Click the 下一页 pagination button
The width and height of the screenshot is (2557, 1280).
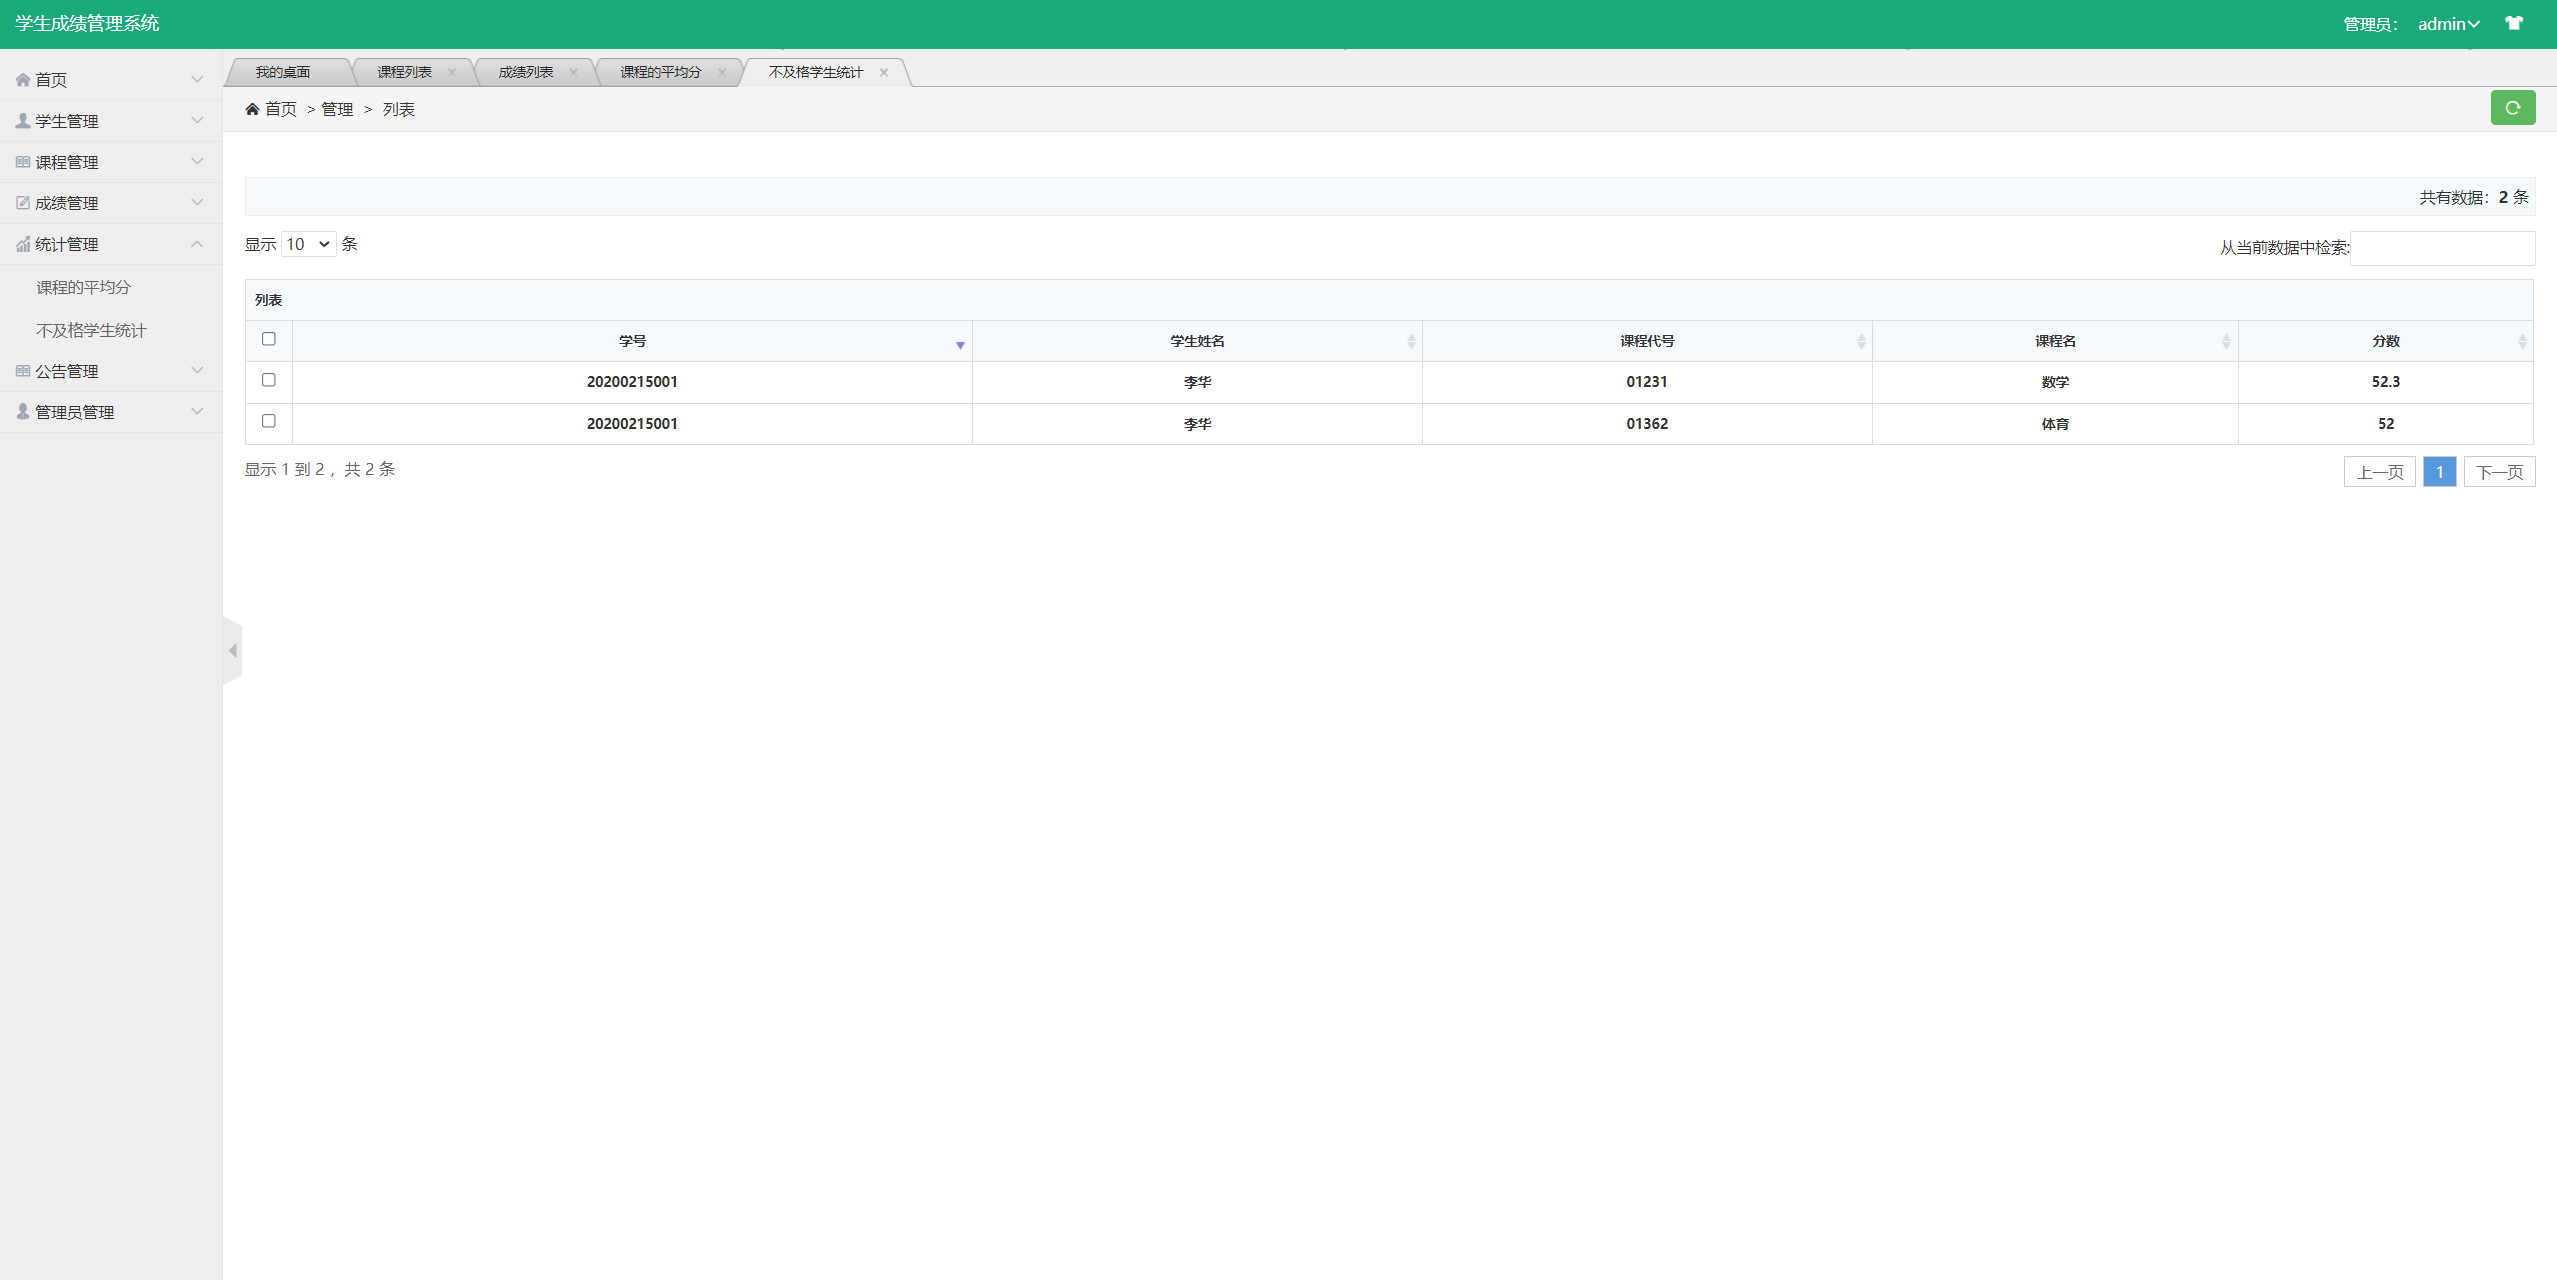[2499, 472]
